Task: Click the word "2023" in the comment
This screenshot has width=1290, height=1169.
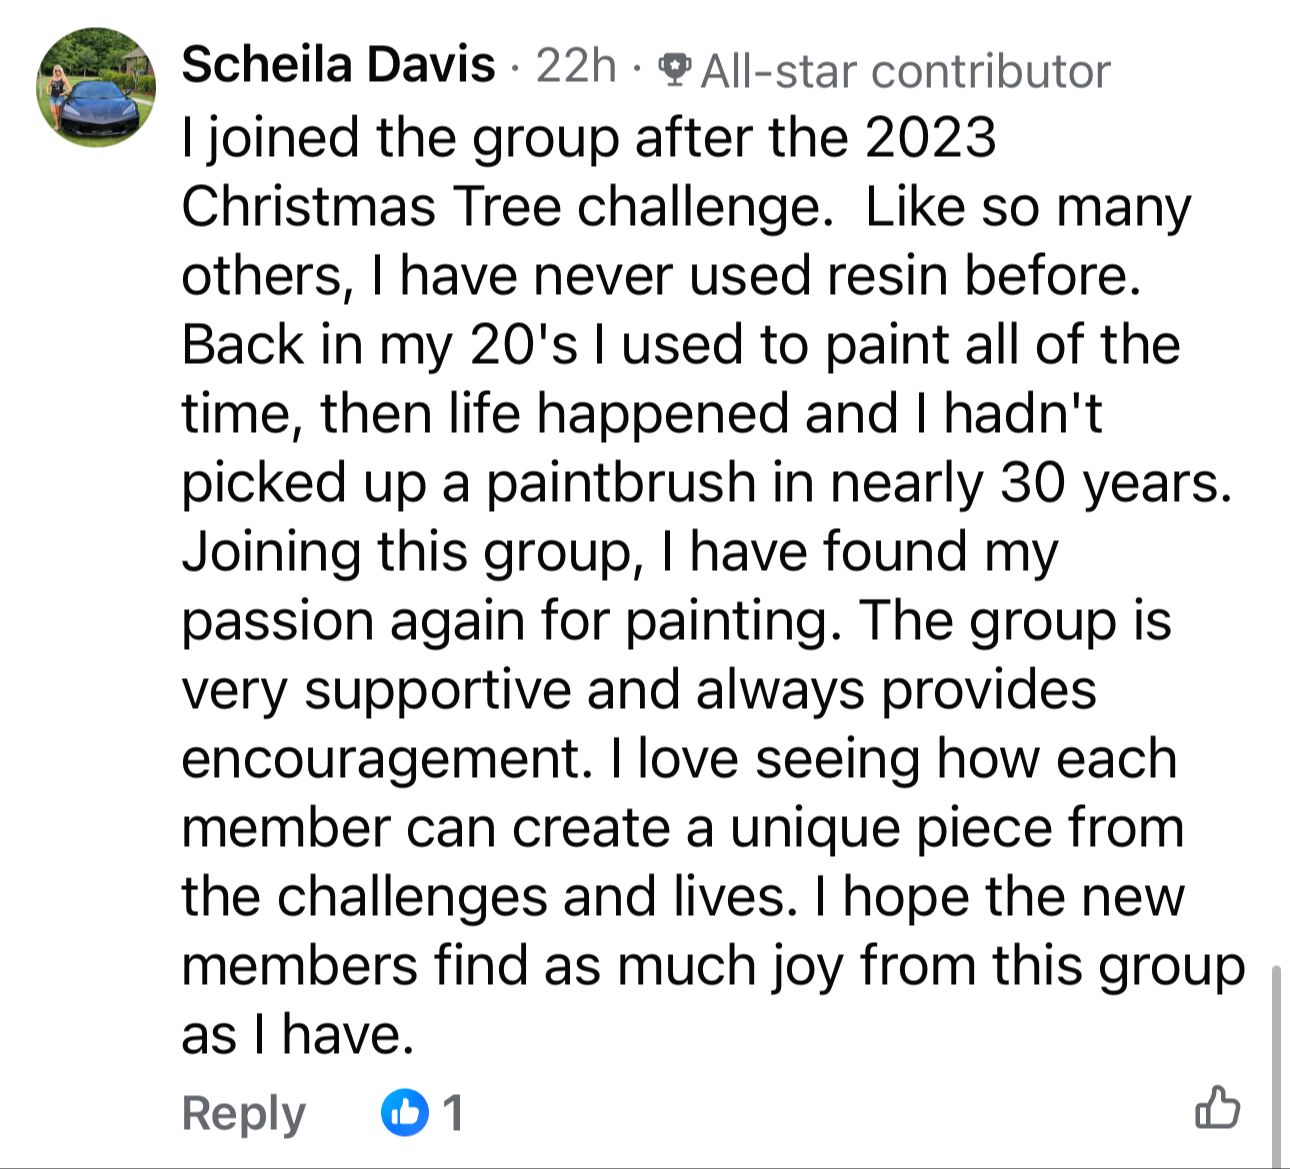Action: point(930,138)
